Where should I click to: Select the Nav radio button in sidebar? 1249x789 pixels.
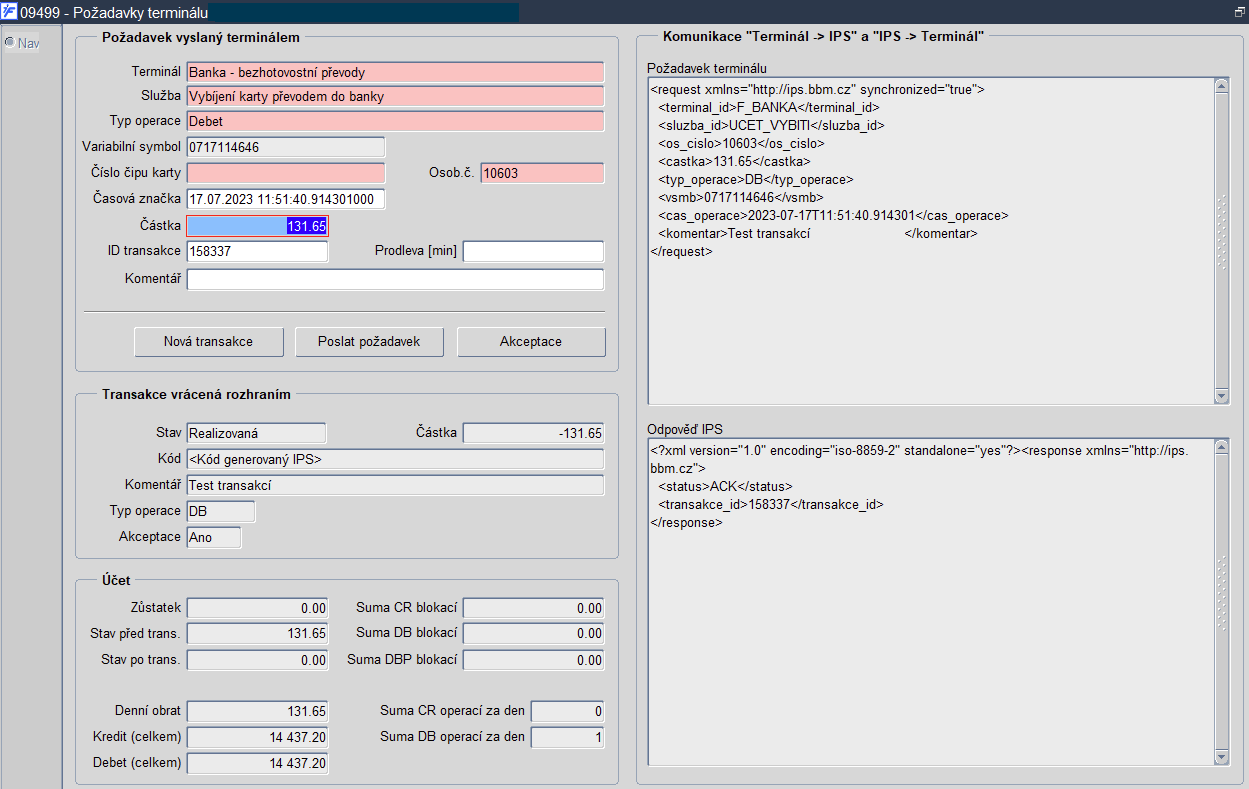[9, 42]
